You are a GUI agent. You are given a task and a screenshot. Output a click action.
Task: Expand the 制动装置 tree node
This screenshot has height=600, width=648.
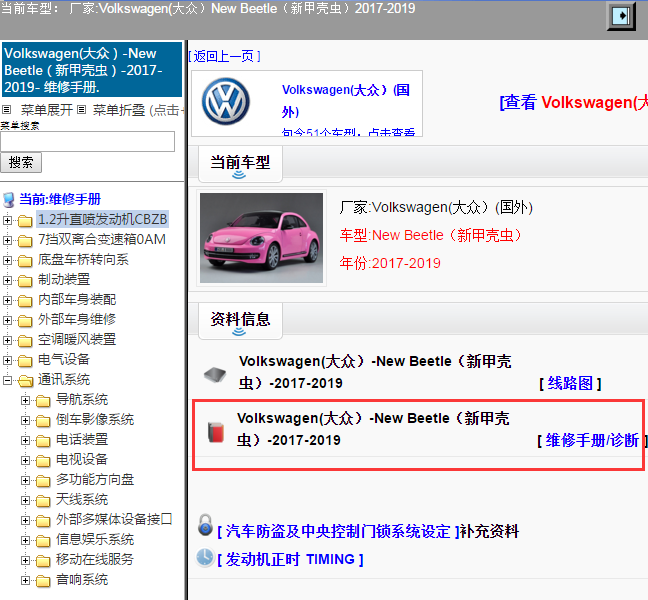pos(7,280)
